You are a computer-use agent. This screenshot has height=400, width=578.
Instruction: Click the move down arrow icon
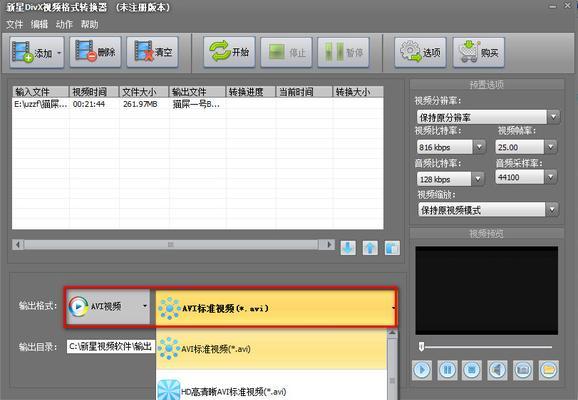coord(348,248)
